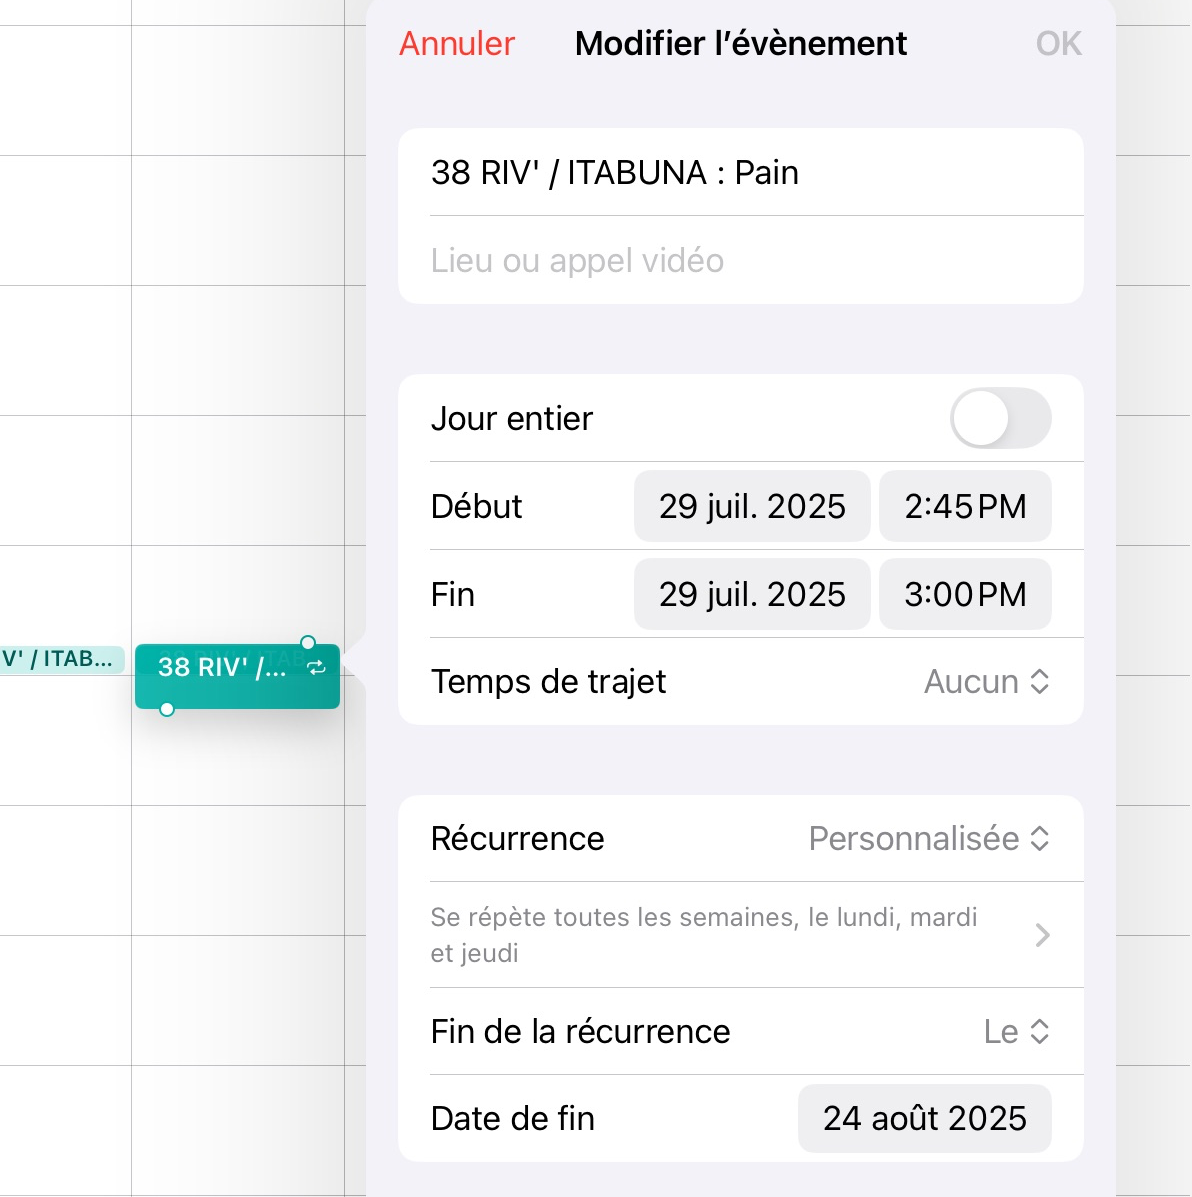Screen dimensions: 1192x1197
Task: Click OK to confirm event changes
Action: pyautogui.click(x=1058, y=44)
